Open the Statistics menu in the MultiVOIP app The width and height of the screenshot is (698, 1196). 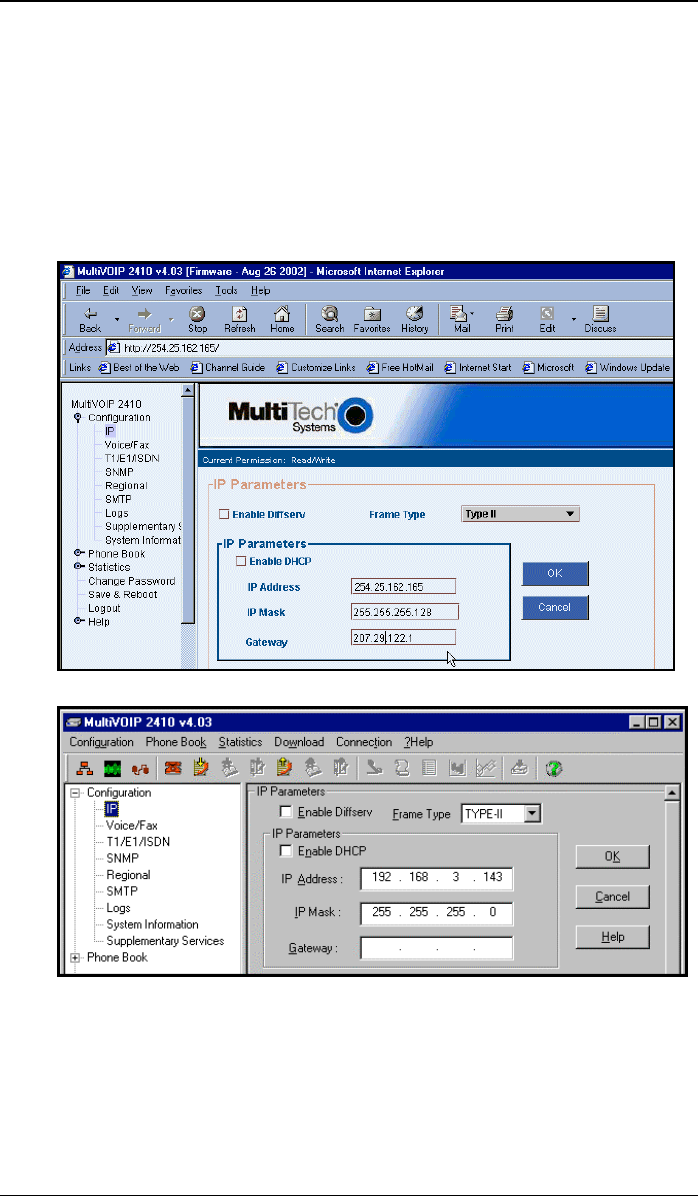pyautogui.click(x=240, y=742)
